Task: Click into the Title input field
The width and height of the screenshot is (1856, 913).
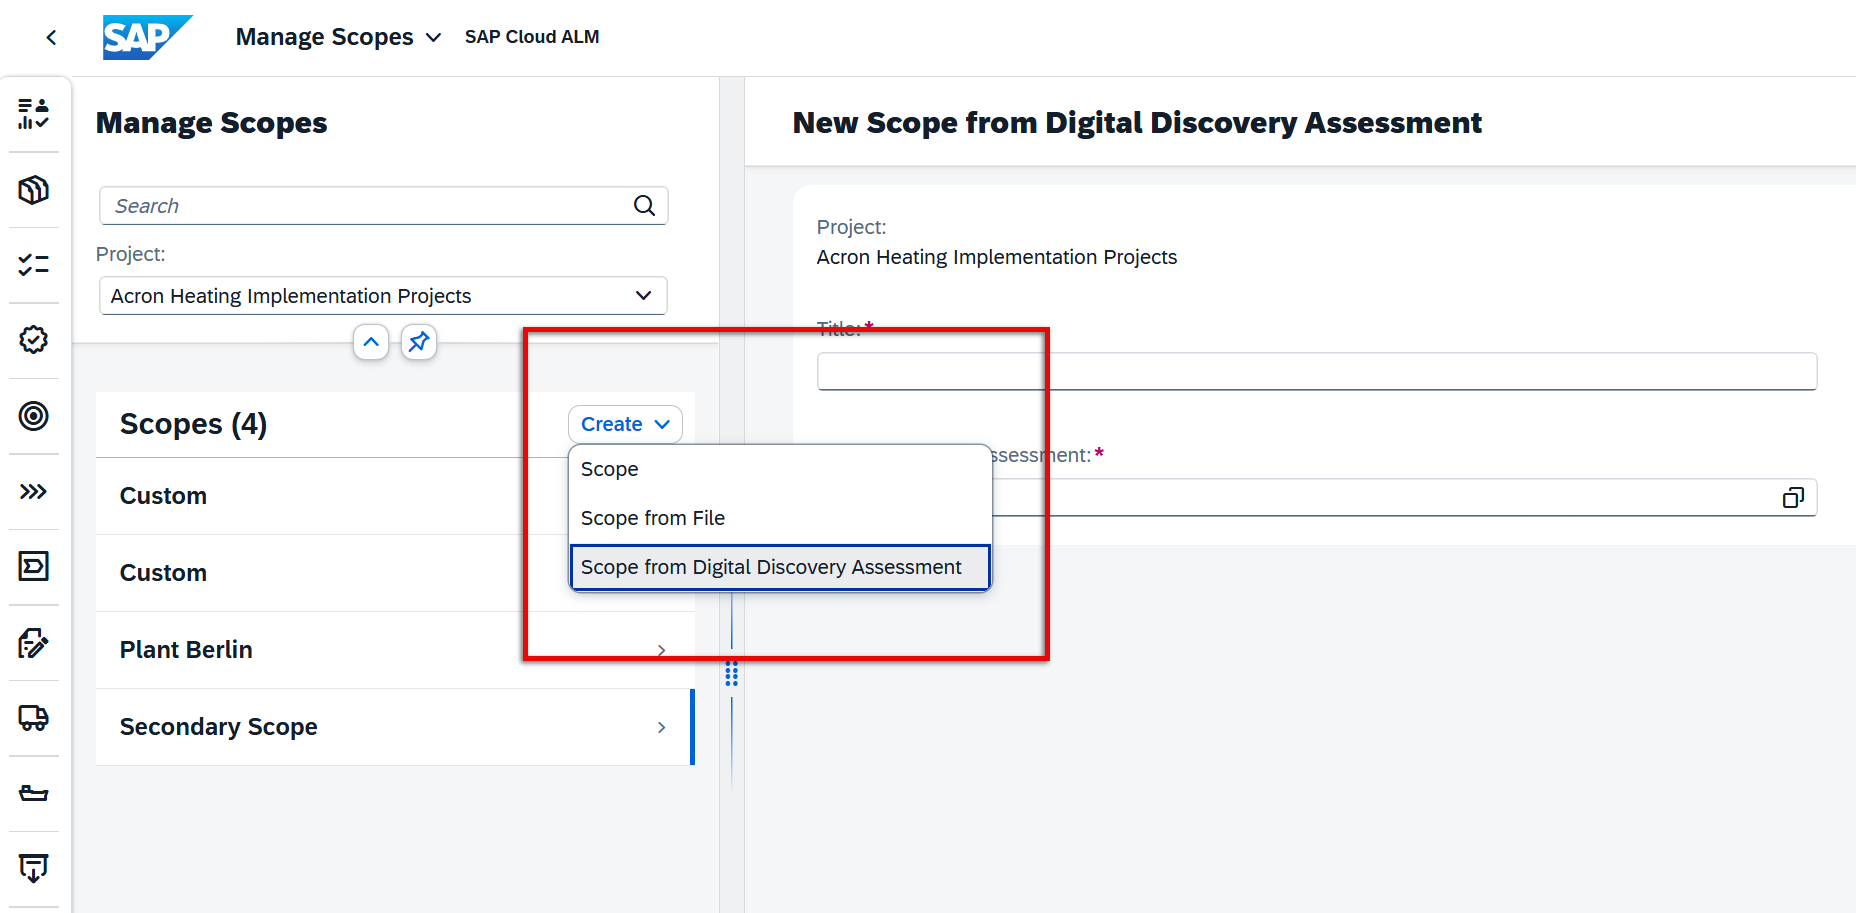Action: point(1316,372)
